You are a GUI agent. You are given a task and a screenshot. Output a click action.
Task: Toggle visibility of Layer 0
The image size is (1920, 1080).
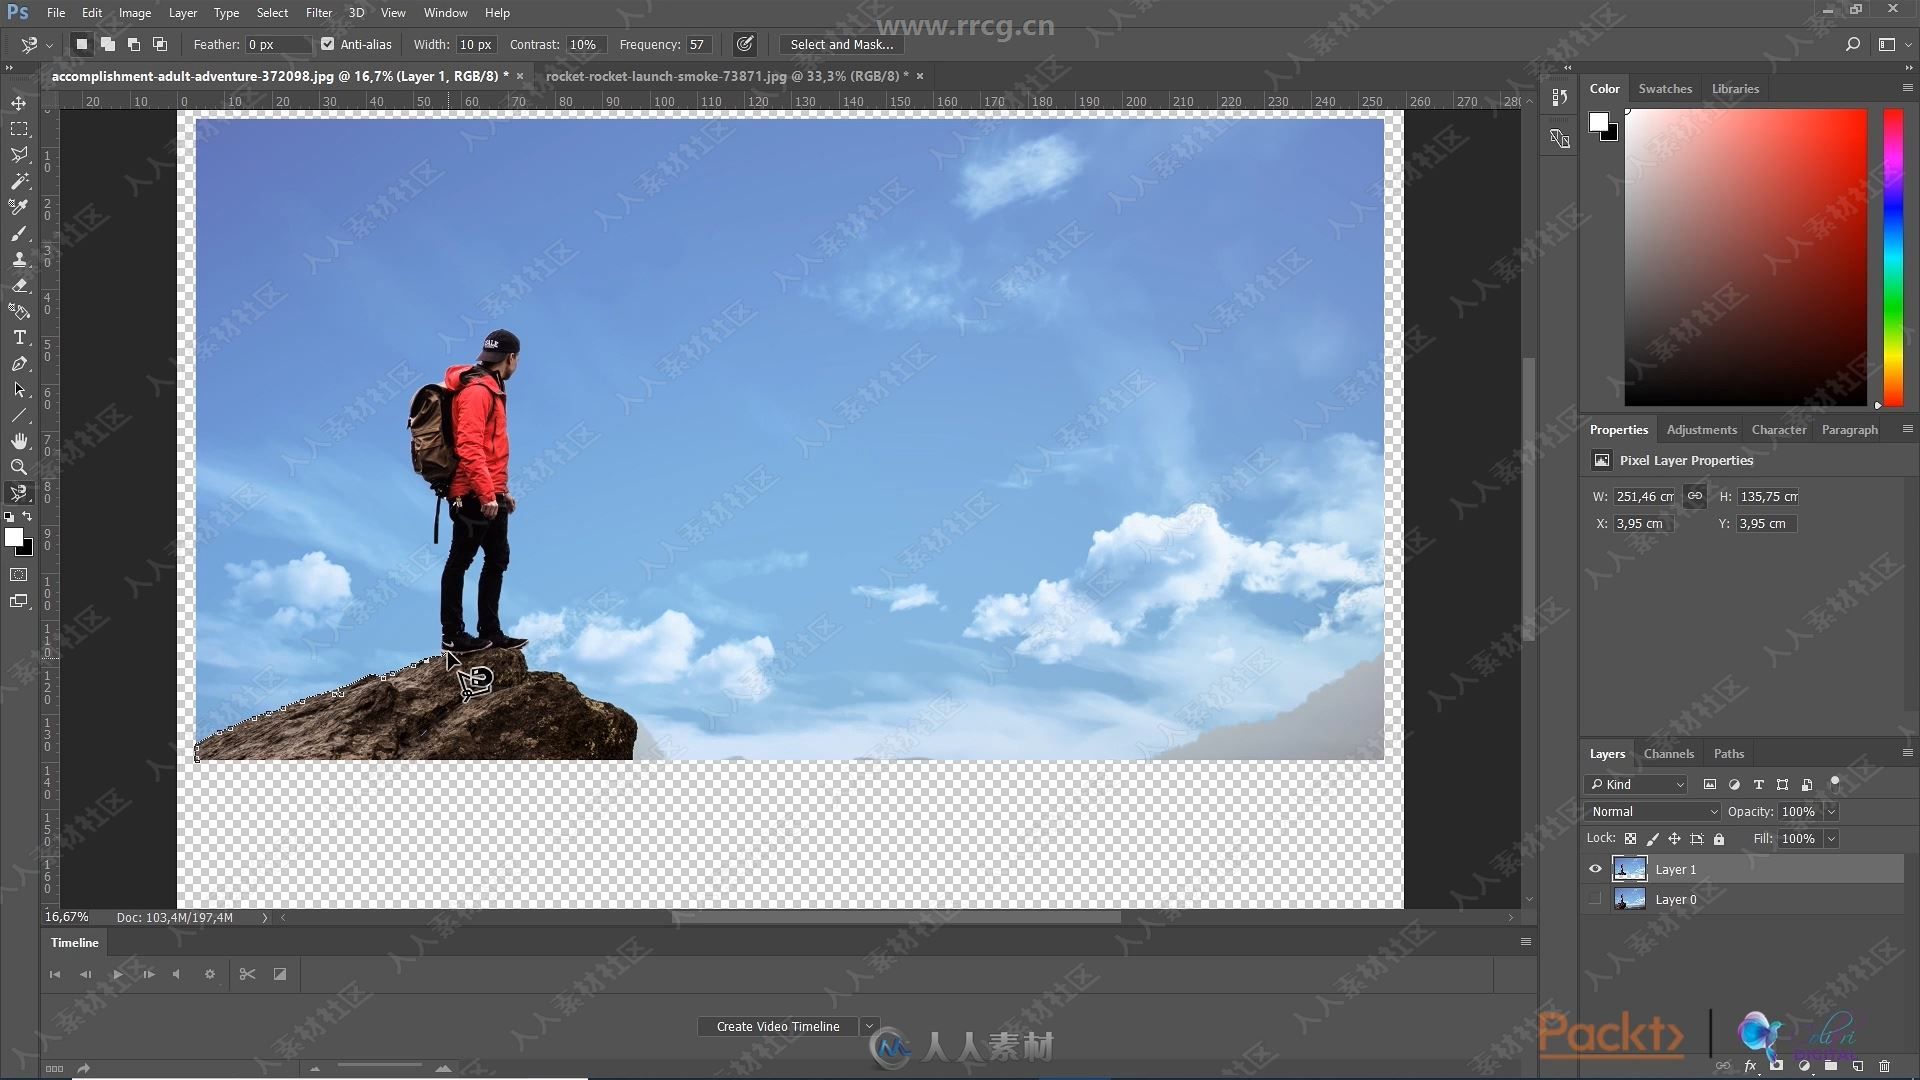click(1594, 898)
